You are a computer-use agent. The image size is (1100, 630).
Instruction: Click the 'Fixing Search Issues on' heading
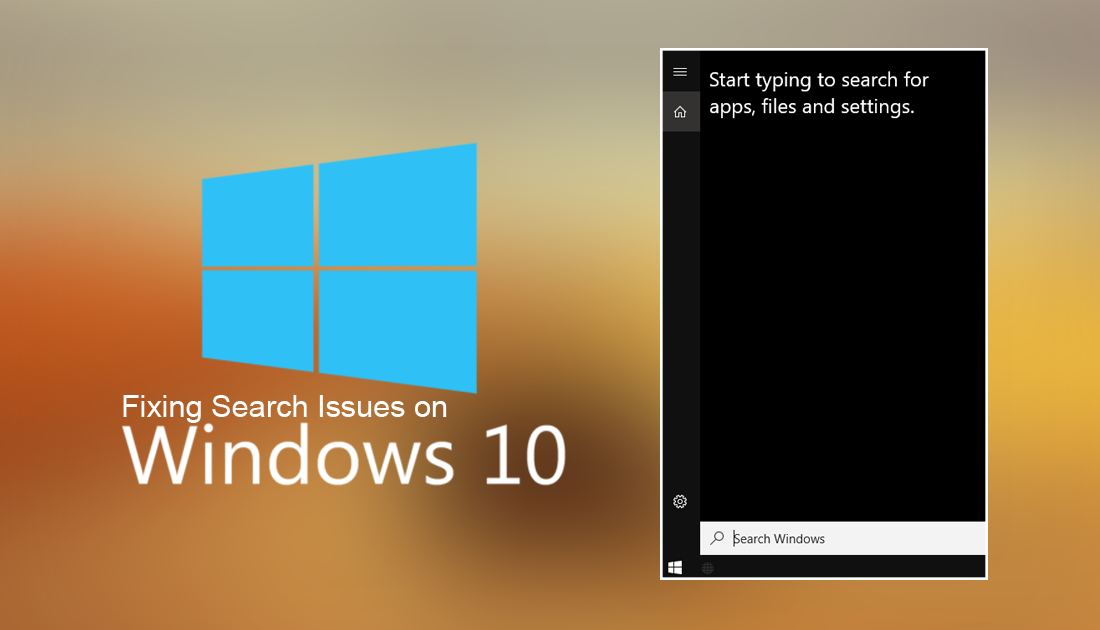pos(284,407)
